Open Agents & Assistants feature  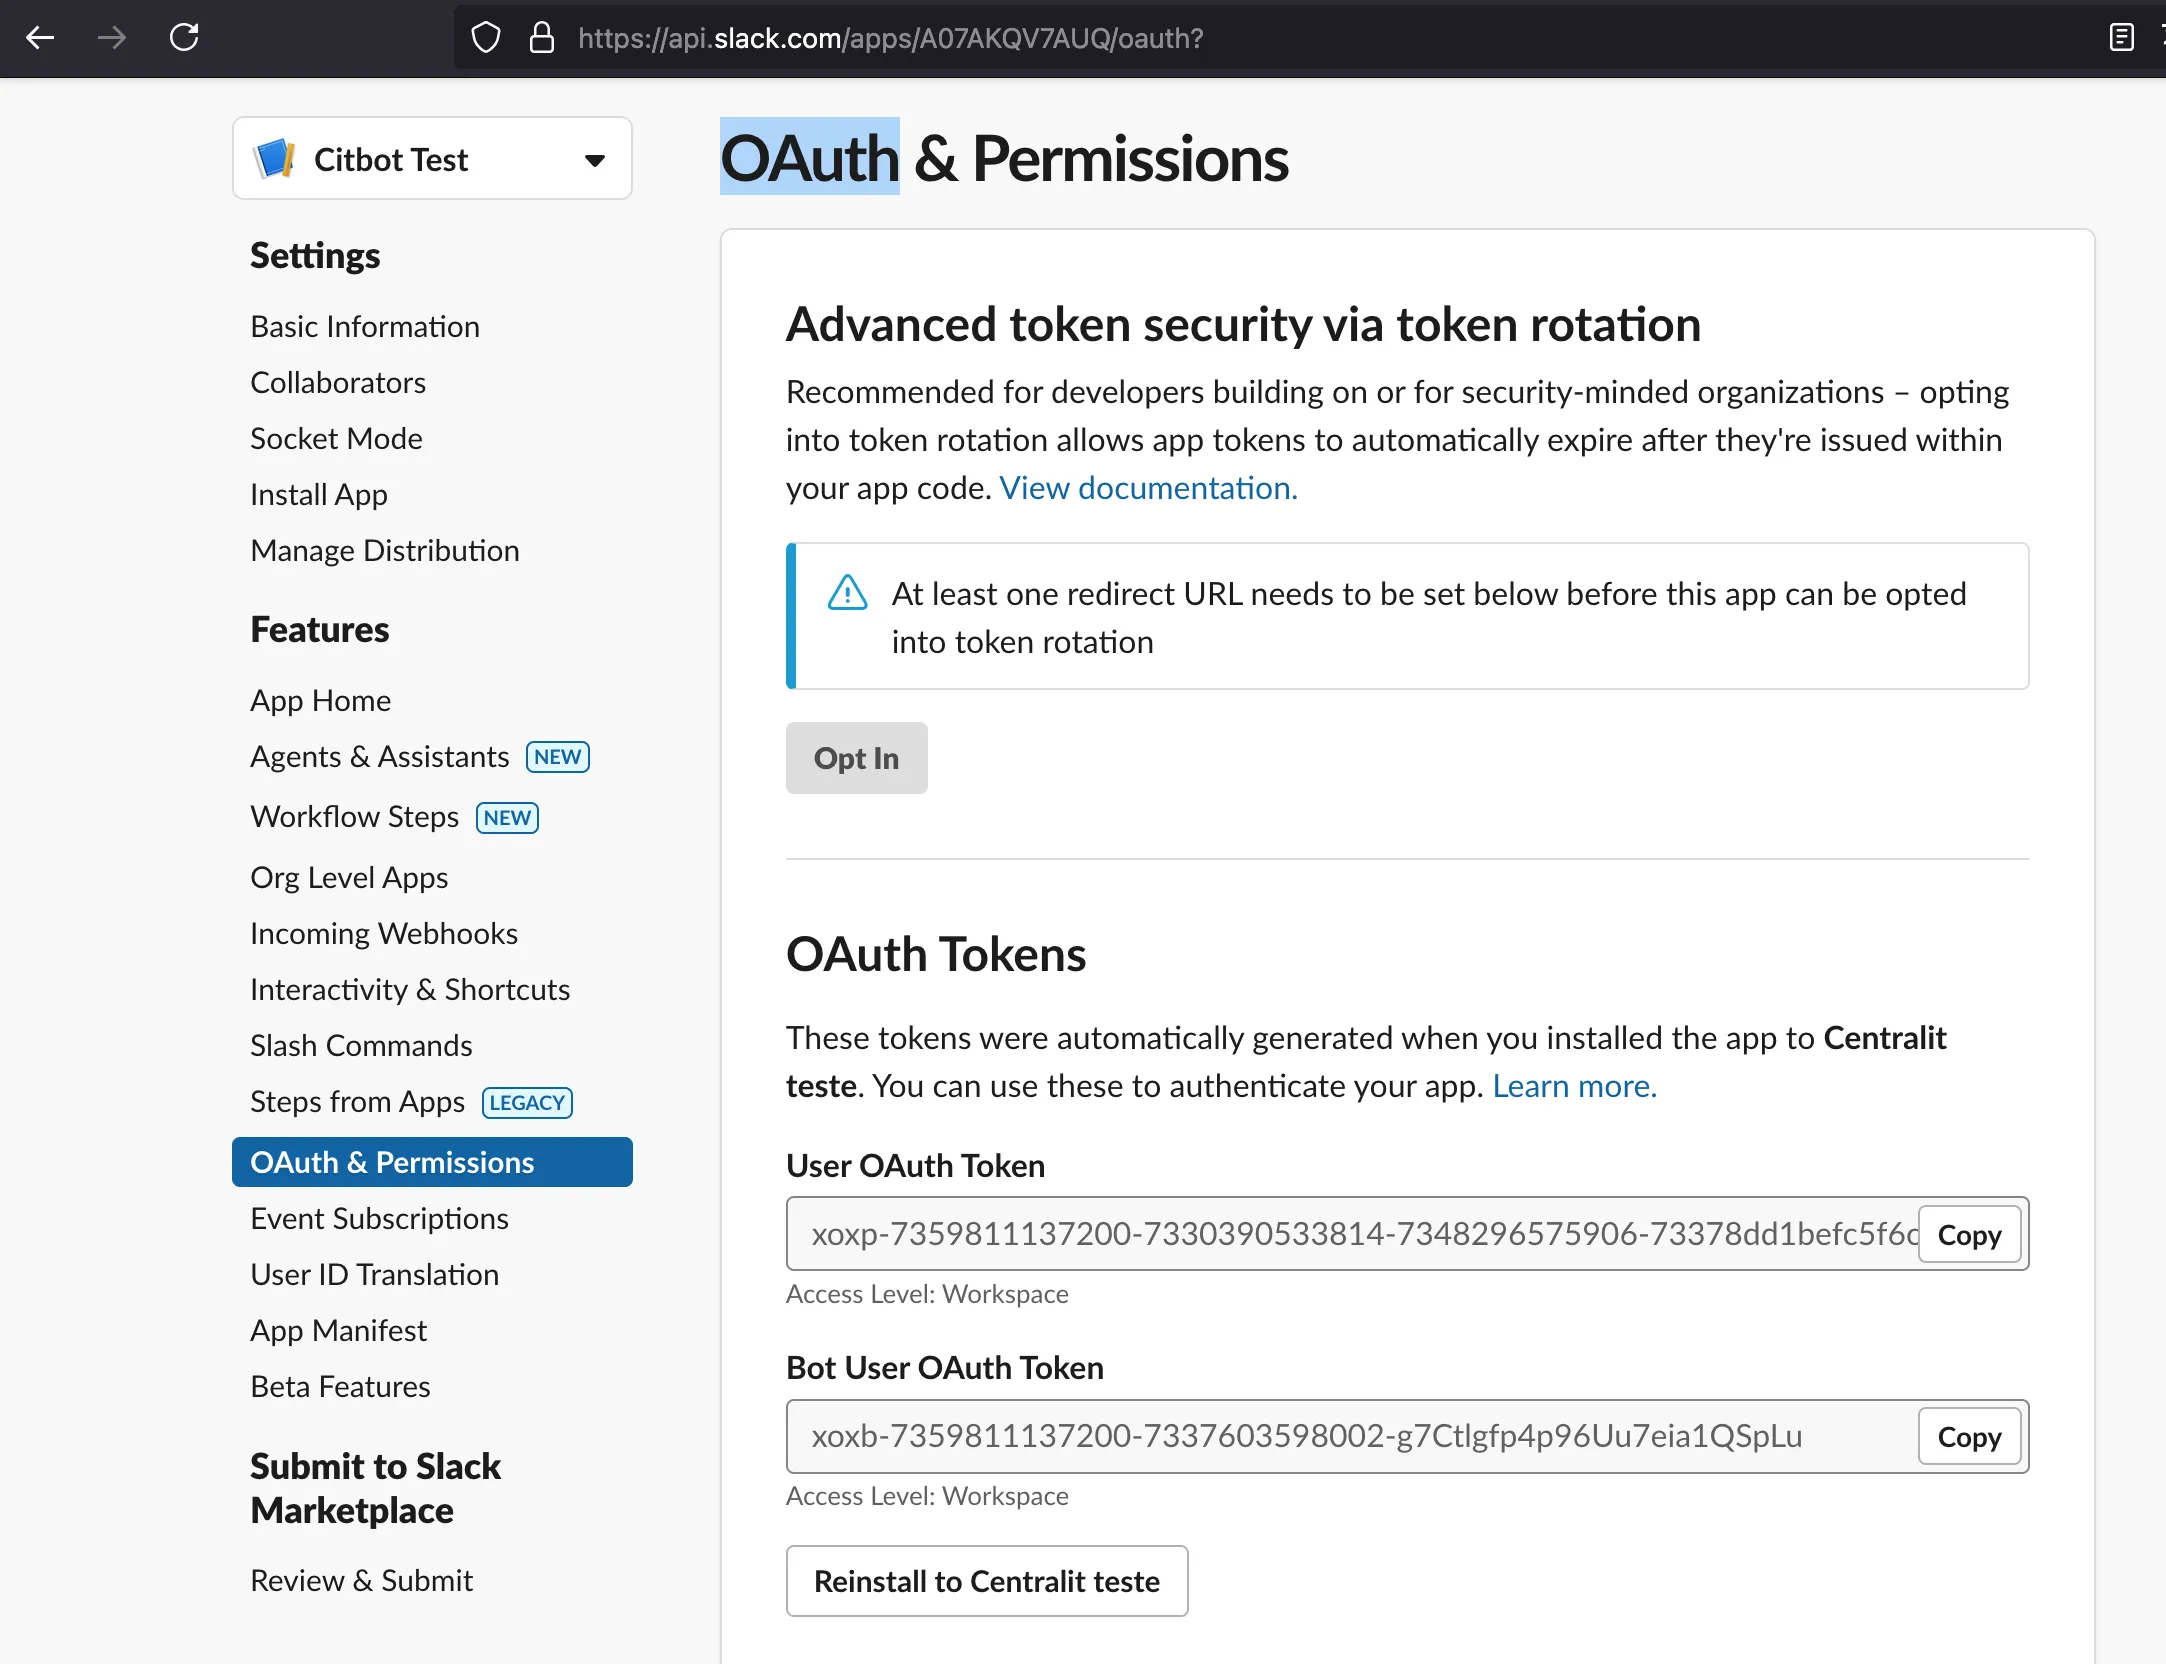point(380,757)
